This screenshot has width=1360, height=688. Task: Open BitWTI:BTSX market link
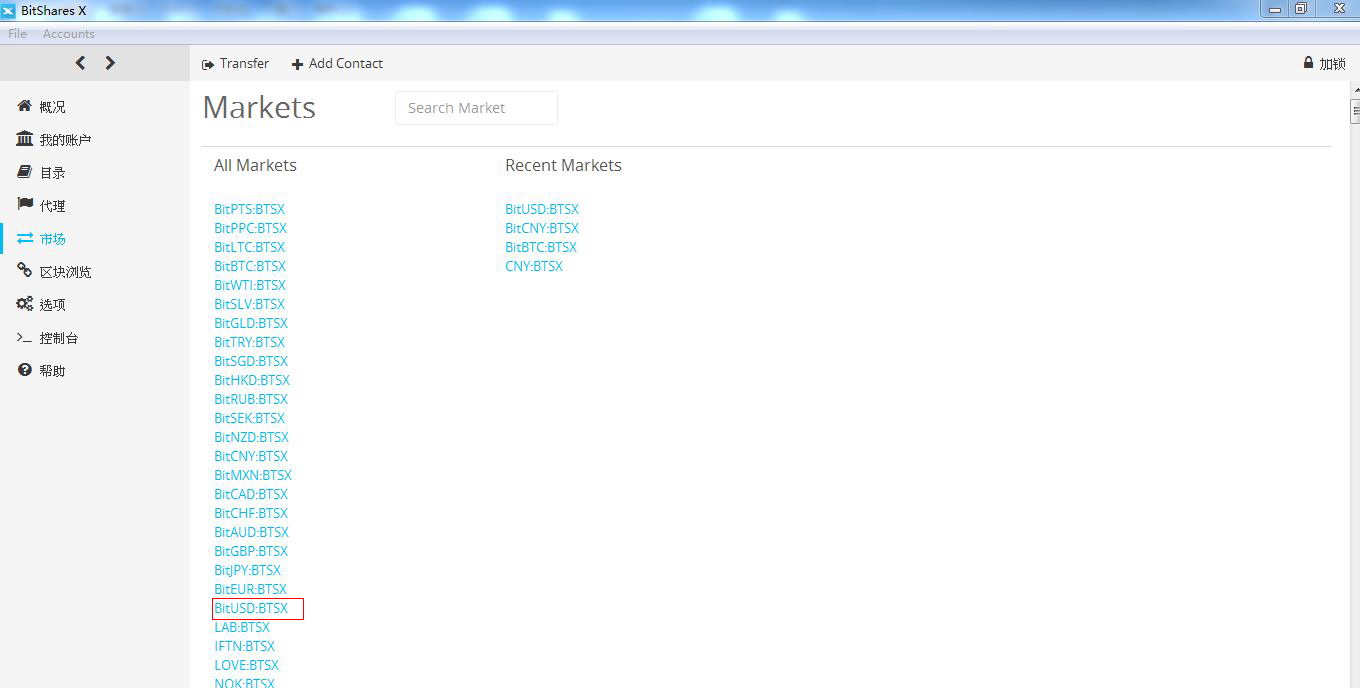(250, 285)
